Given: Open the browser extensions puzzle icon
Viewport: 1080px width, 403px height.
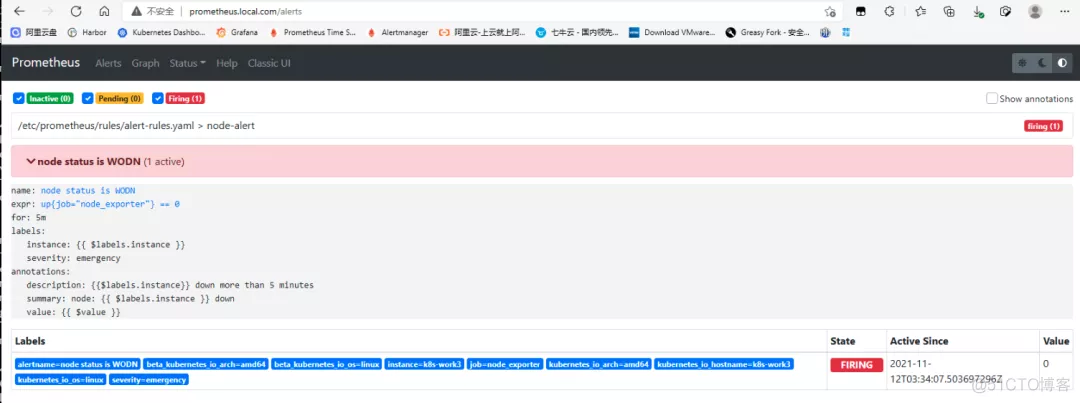Looking at the screenshot, I should (x=889, y=11).
